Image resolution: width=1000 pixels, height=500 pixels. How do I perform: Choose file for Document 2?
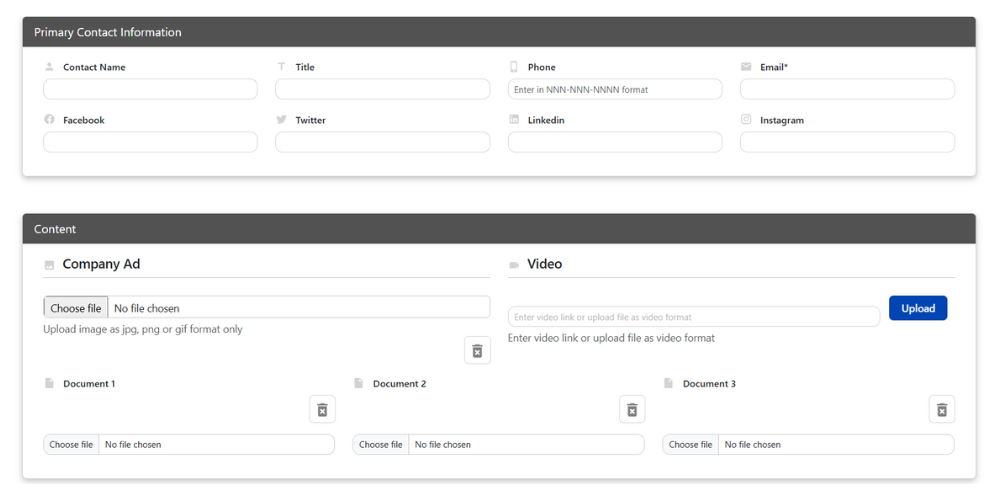[x=381, y=445]
